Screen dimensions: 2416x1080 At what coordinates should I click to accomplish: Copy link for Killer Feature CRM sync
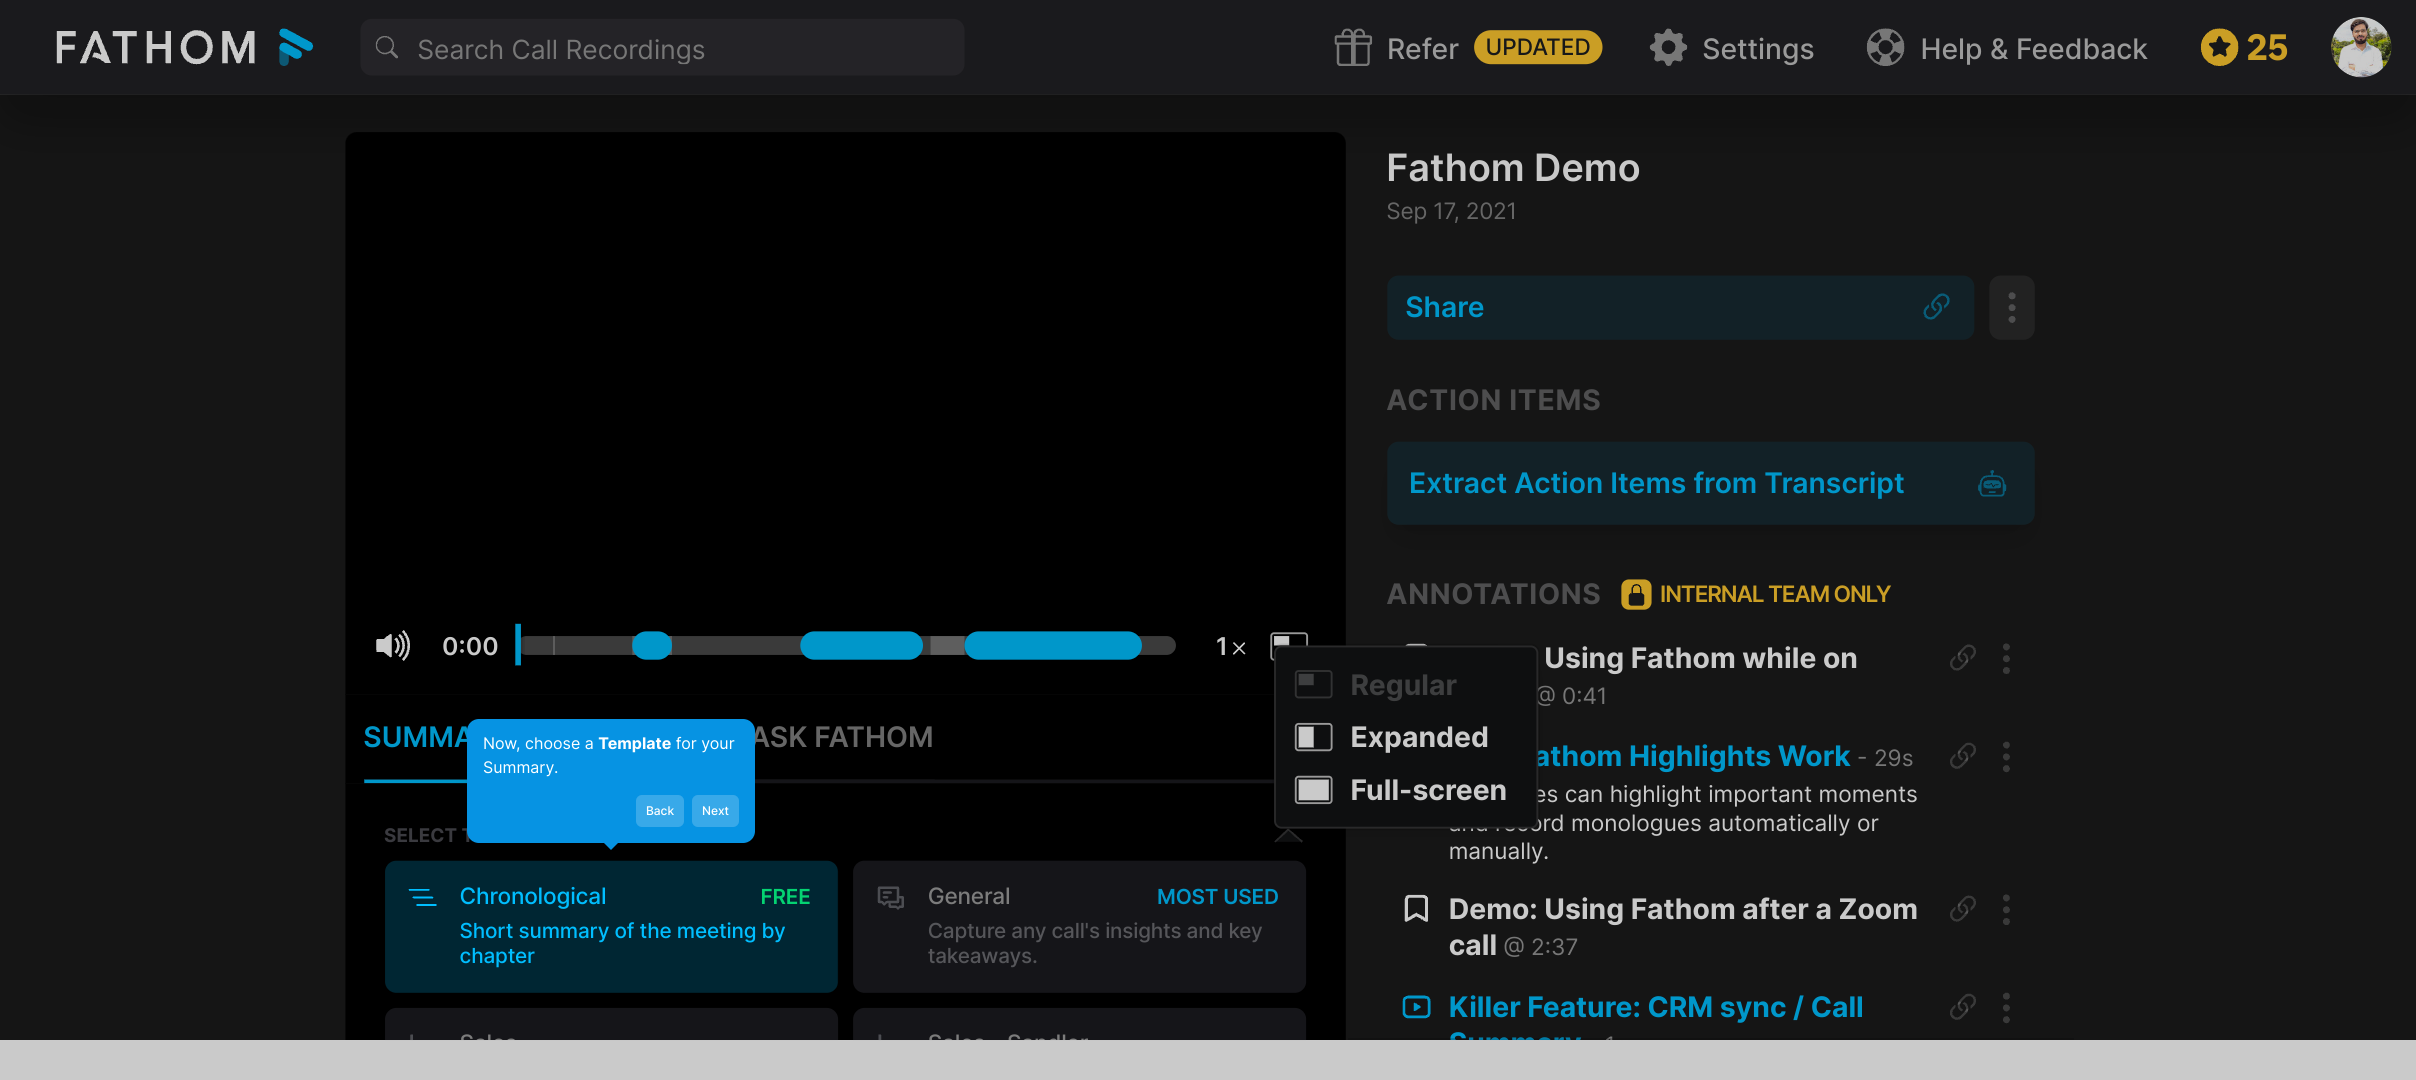point(1962,1007)
